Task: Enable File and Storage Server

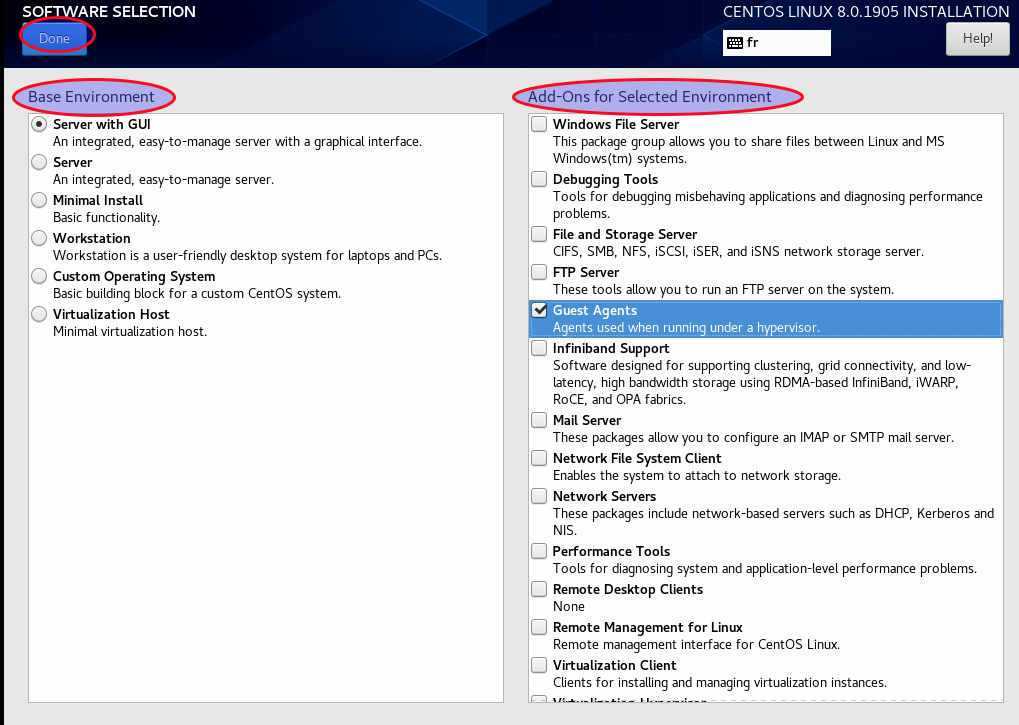Action: point(540,235)
